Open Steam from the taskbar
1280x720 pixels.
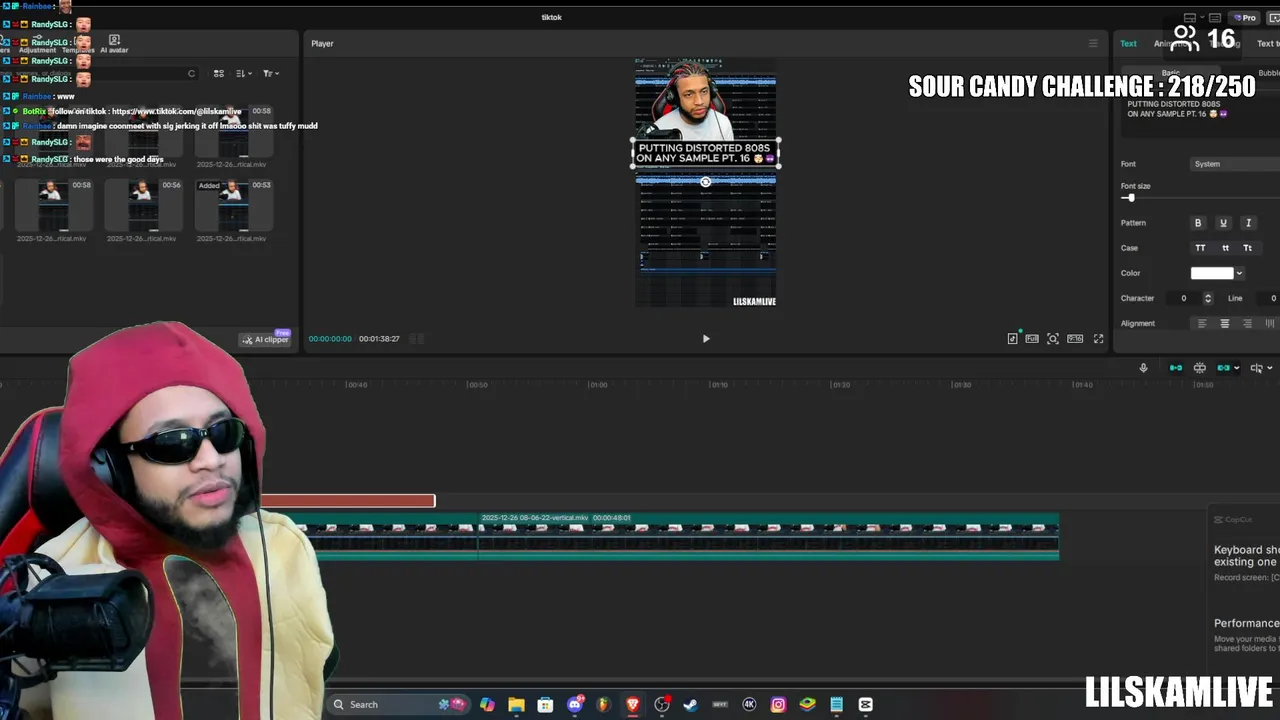[690, 705]
